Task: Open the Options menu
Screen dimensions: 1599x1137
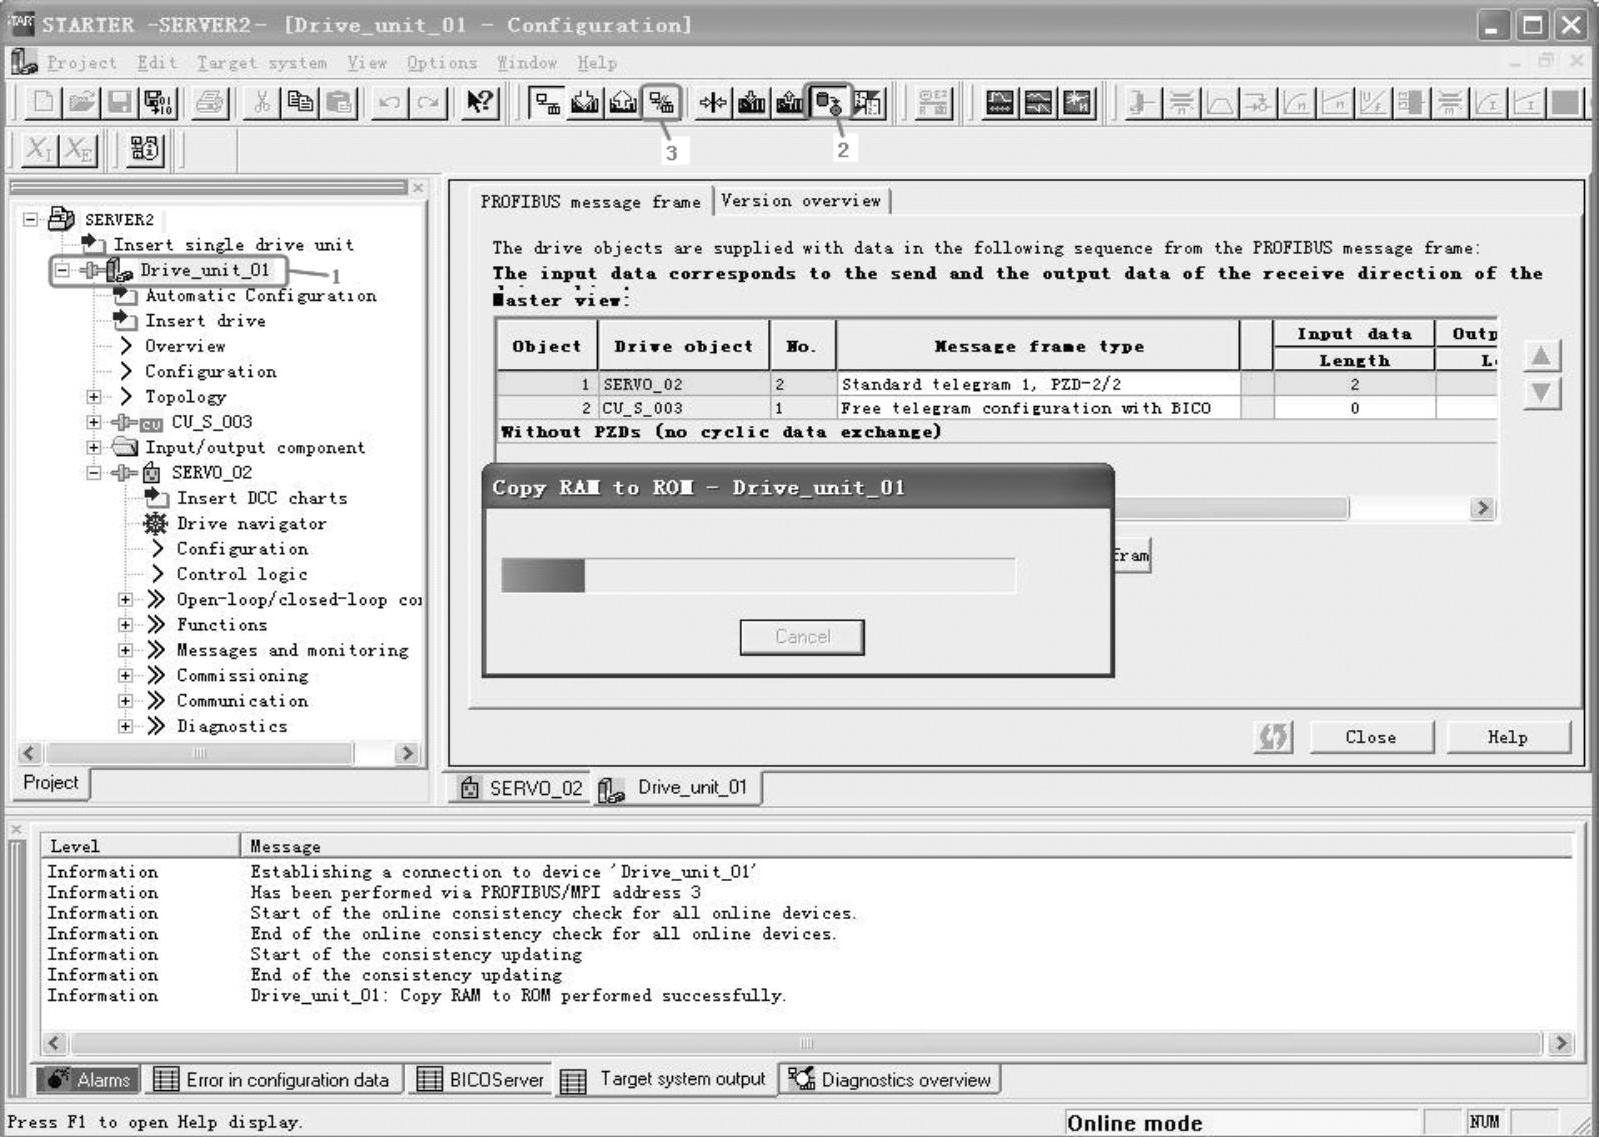Action: pos(441,62)
